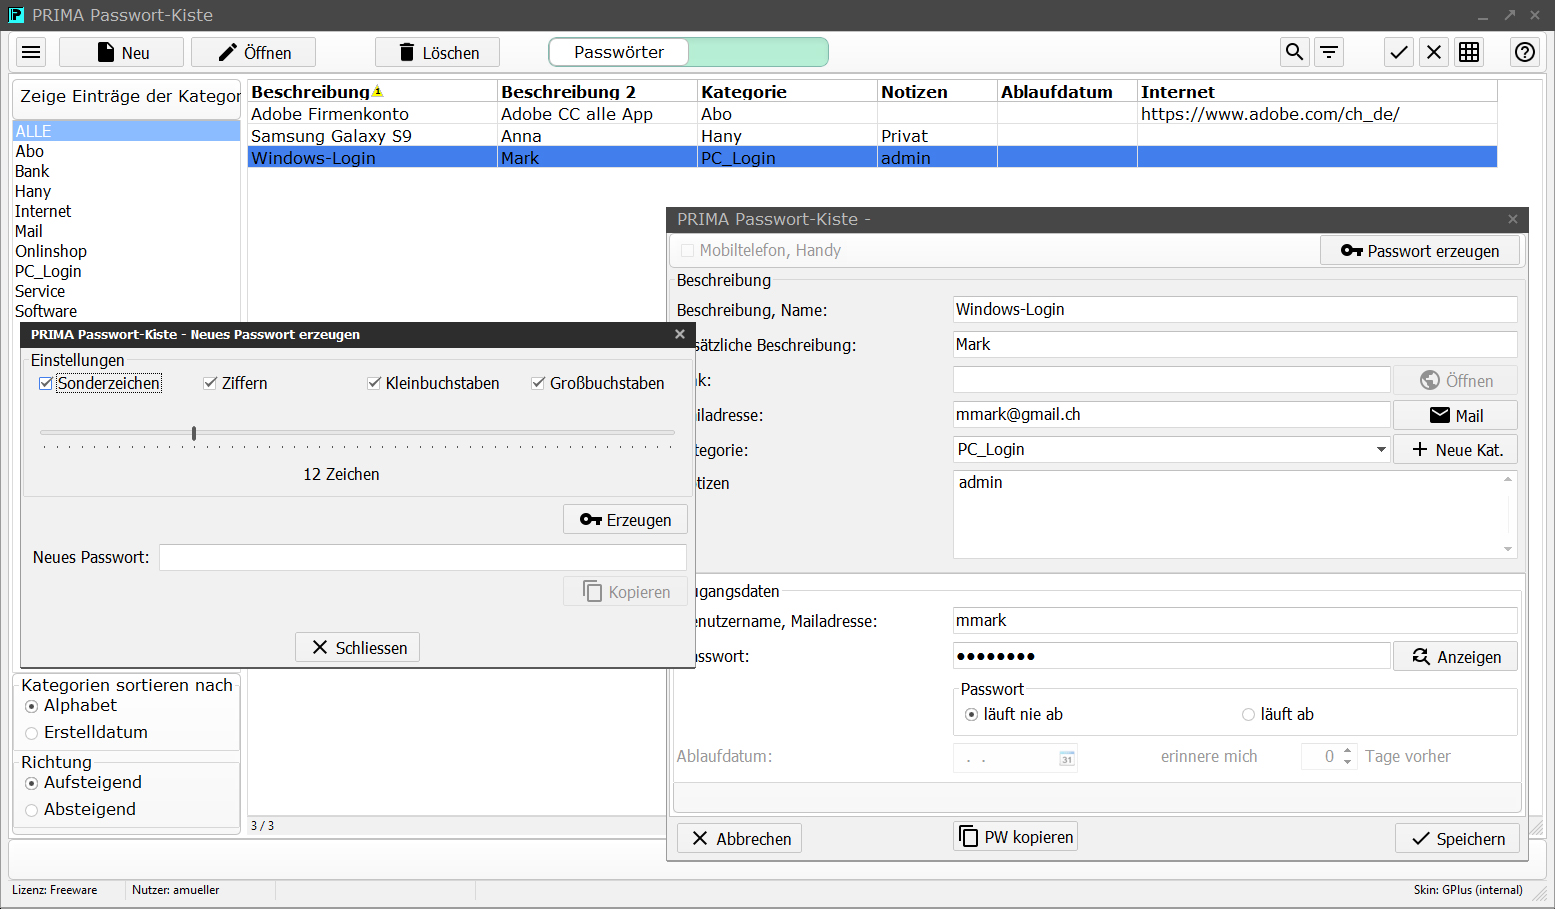Click the Beschreibung, Name field containing Windows-Login

click(1235, 309)
